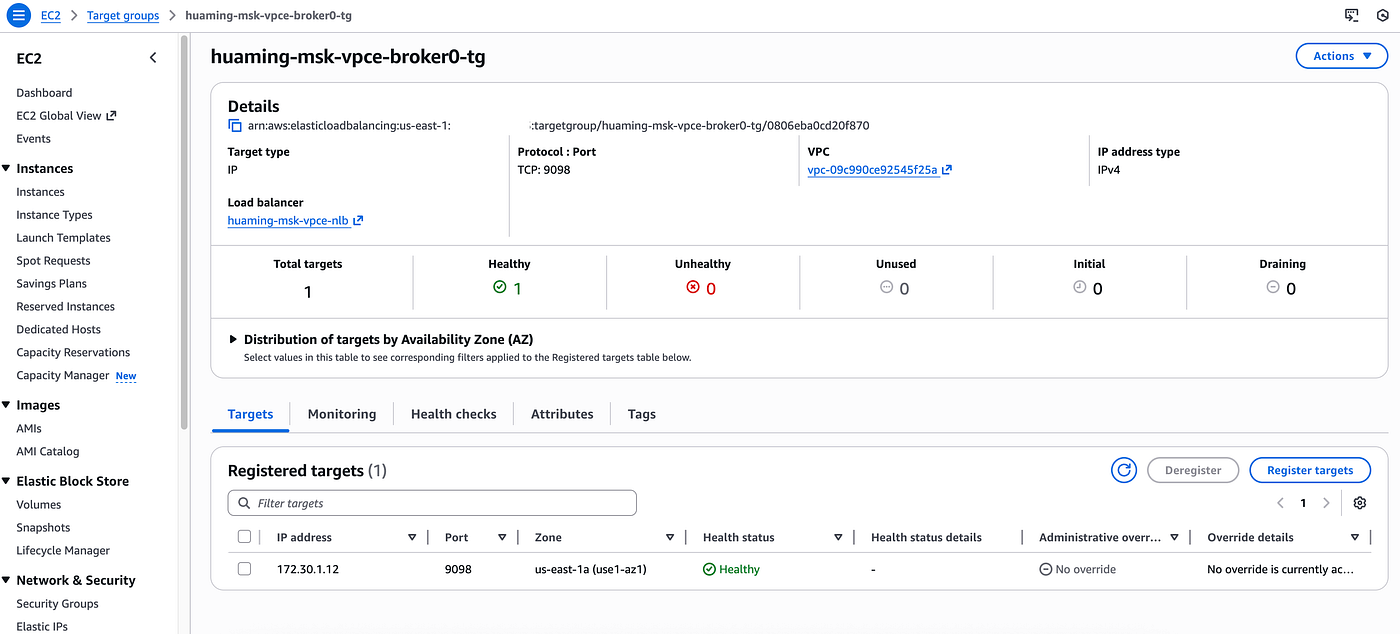The height and width of the screenshot is (634, 1400).
Task: Switch to the Monitoring tab
Action: (x=342, y=414)
